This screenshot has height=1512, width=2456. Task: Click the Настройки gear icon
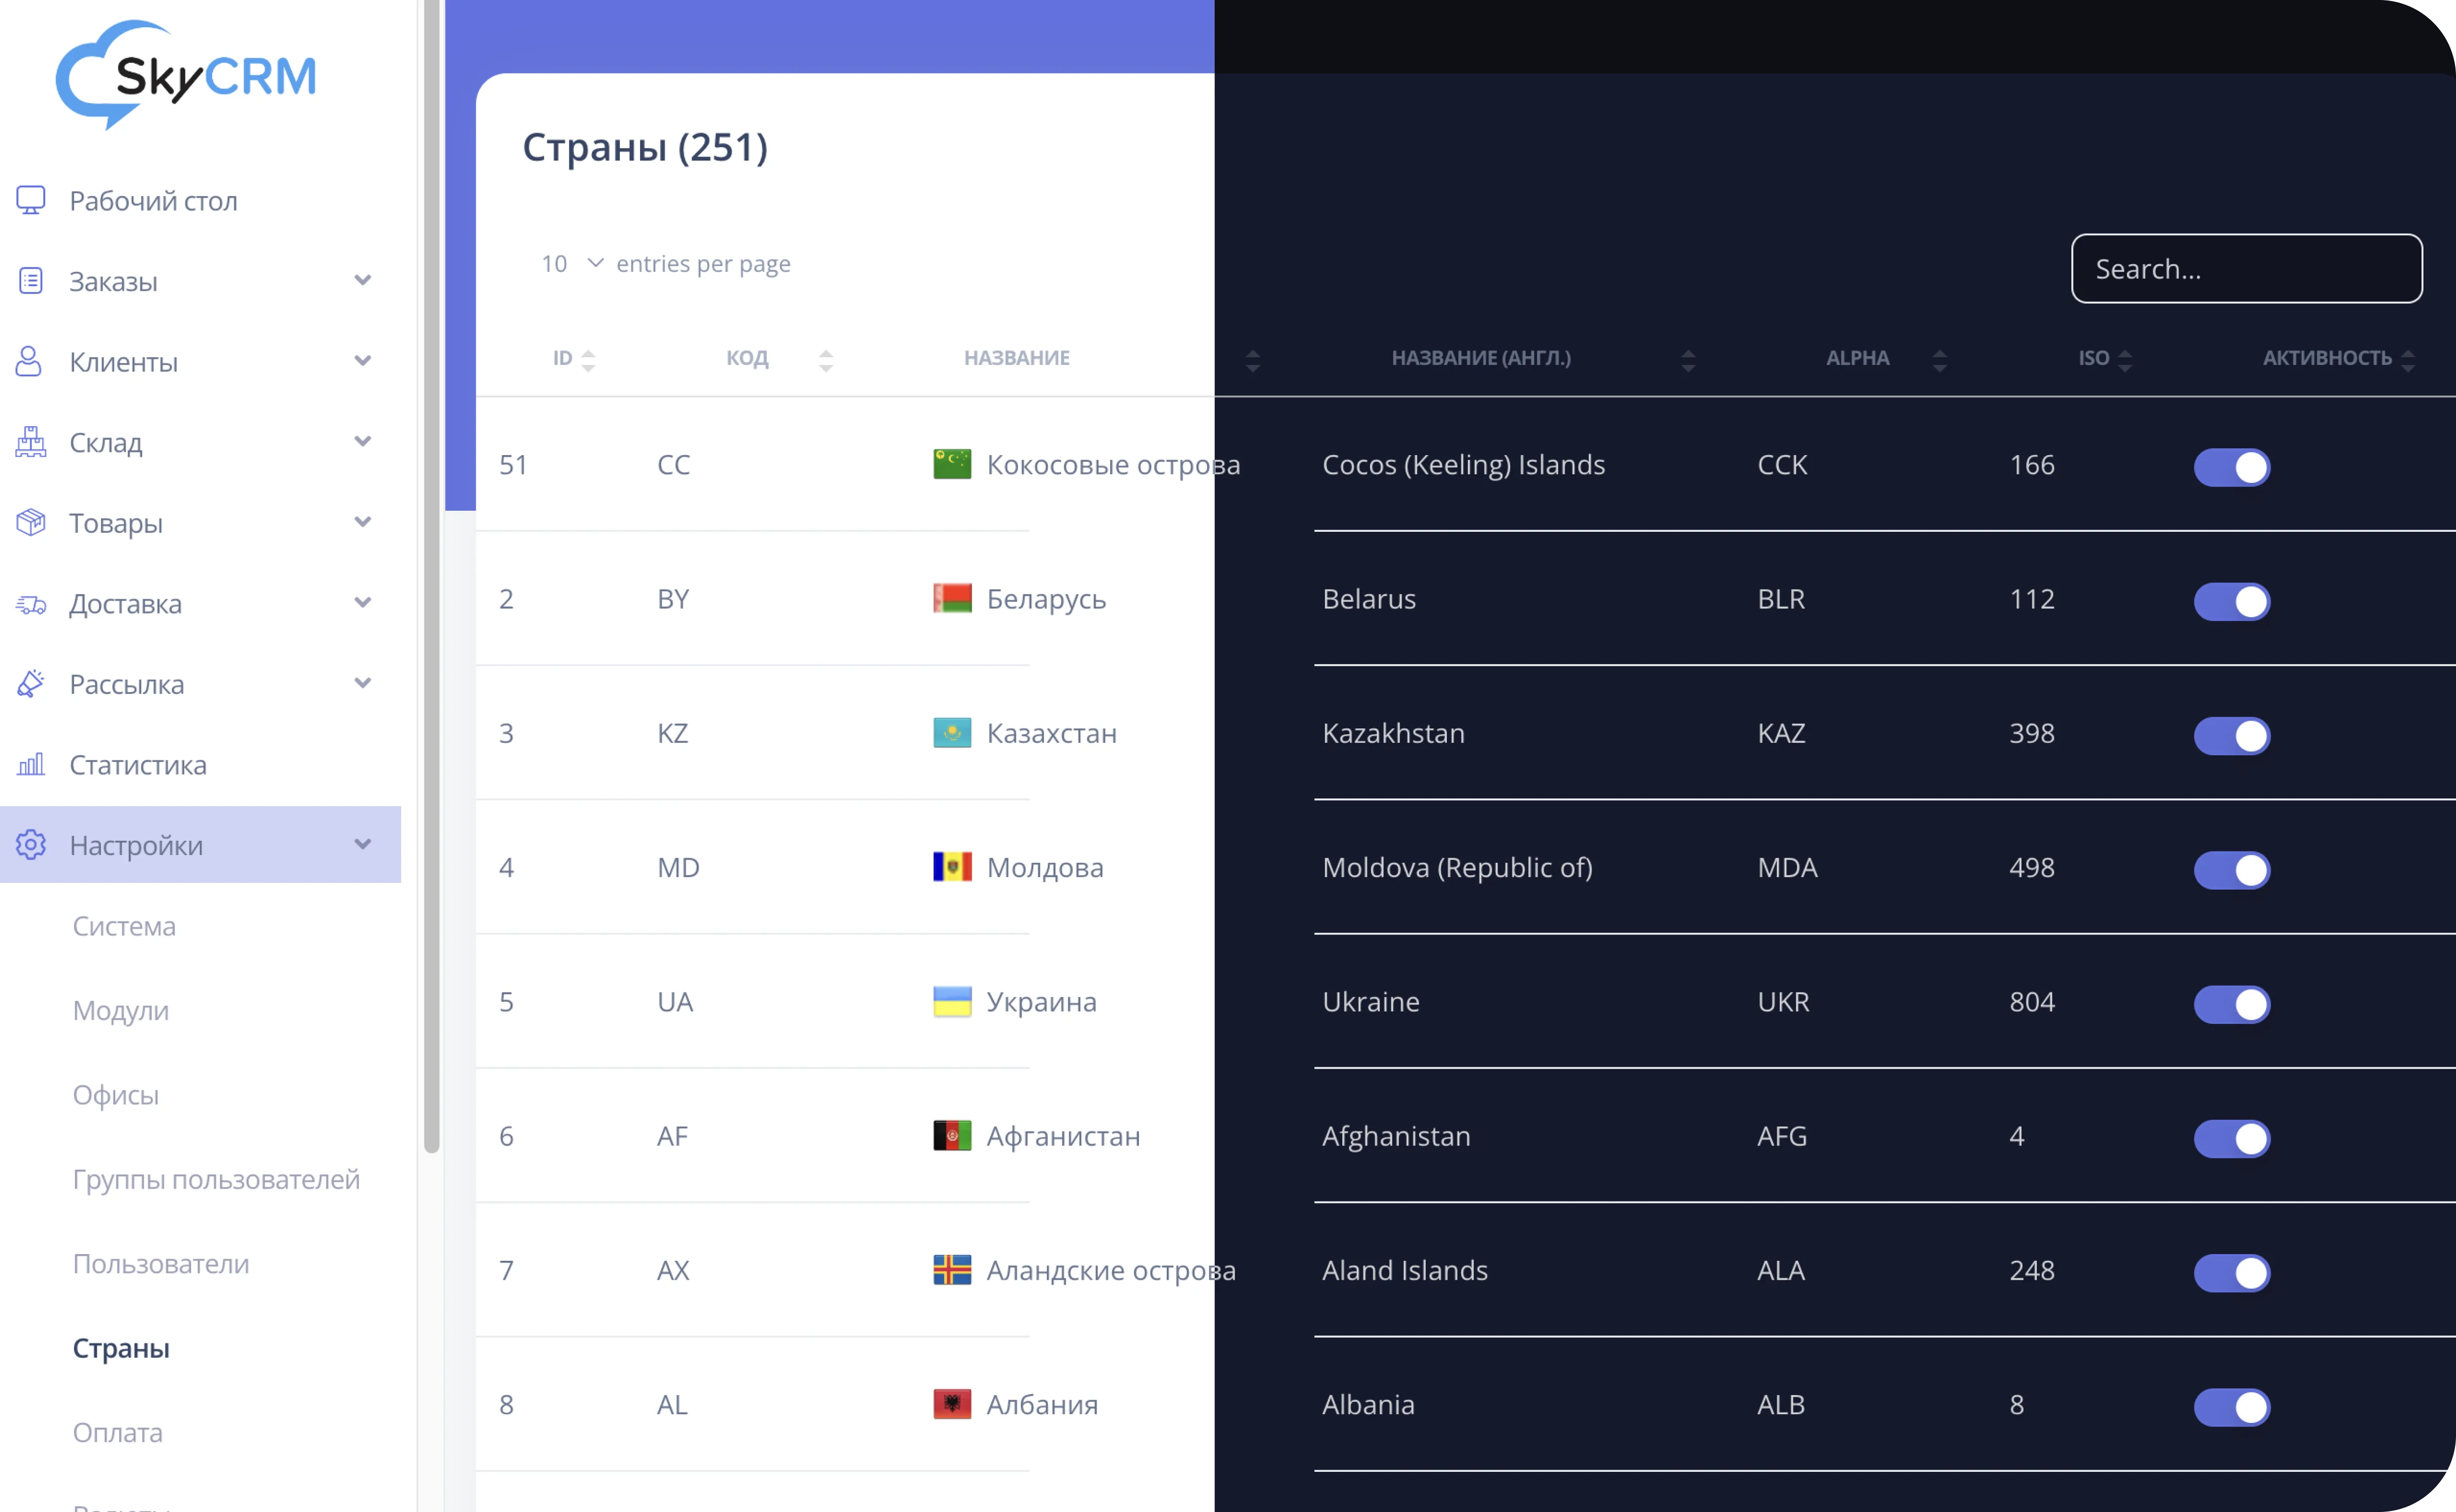tap(31, 845)
